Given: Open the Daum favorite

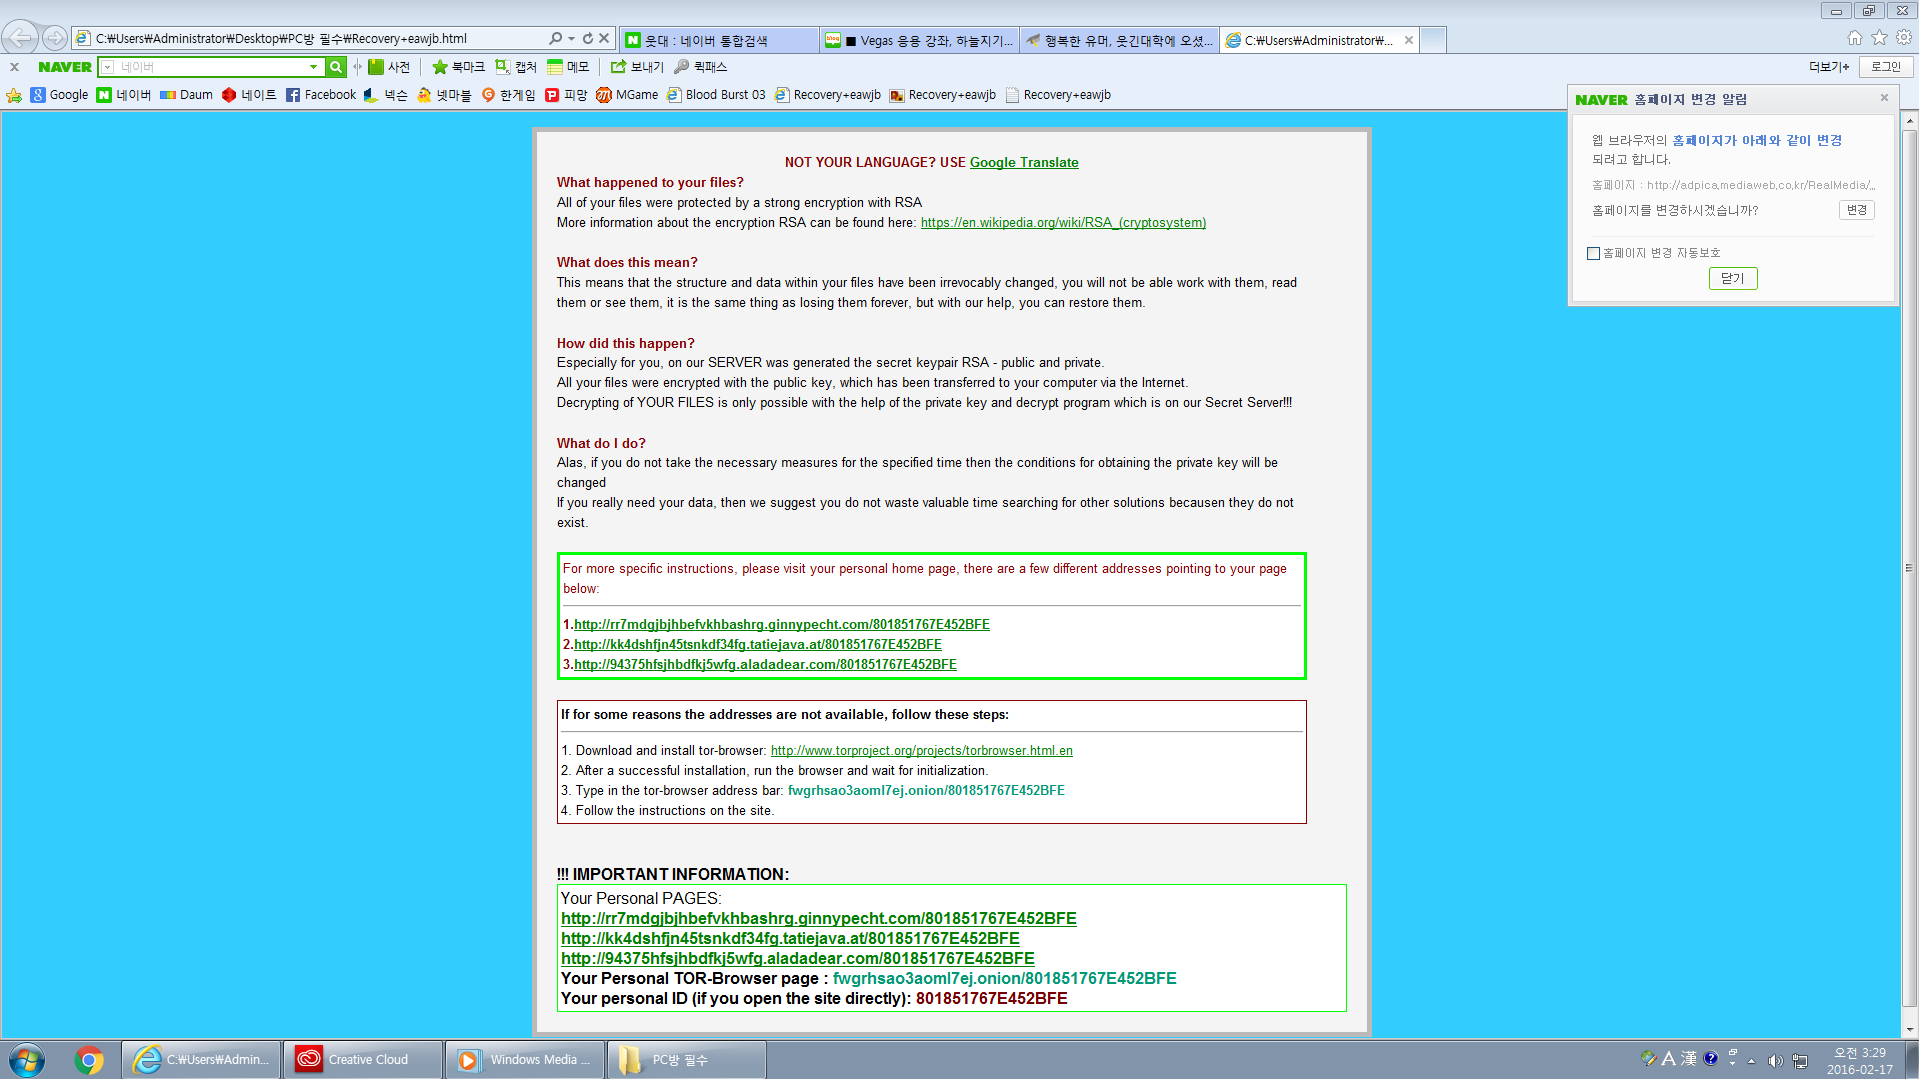Looking at the screenshot, I should (x=186, y=95).
